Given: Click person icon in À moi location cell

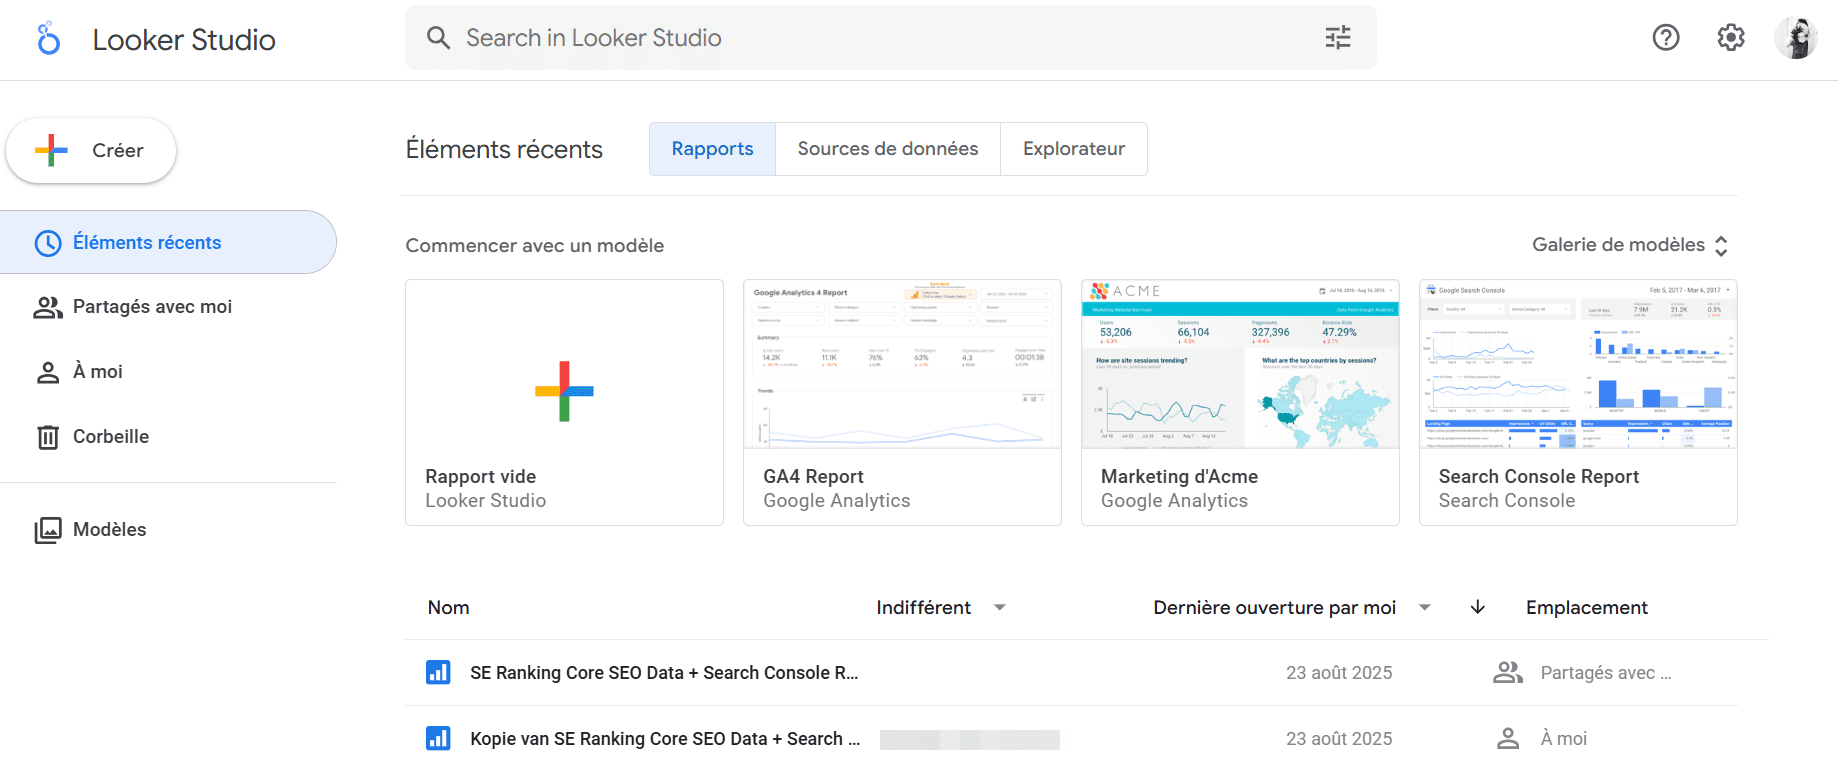Looking at the screenshot, I should pyautogui.click(x=1508, y=739).
